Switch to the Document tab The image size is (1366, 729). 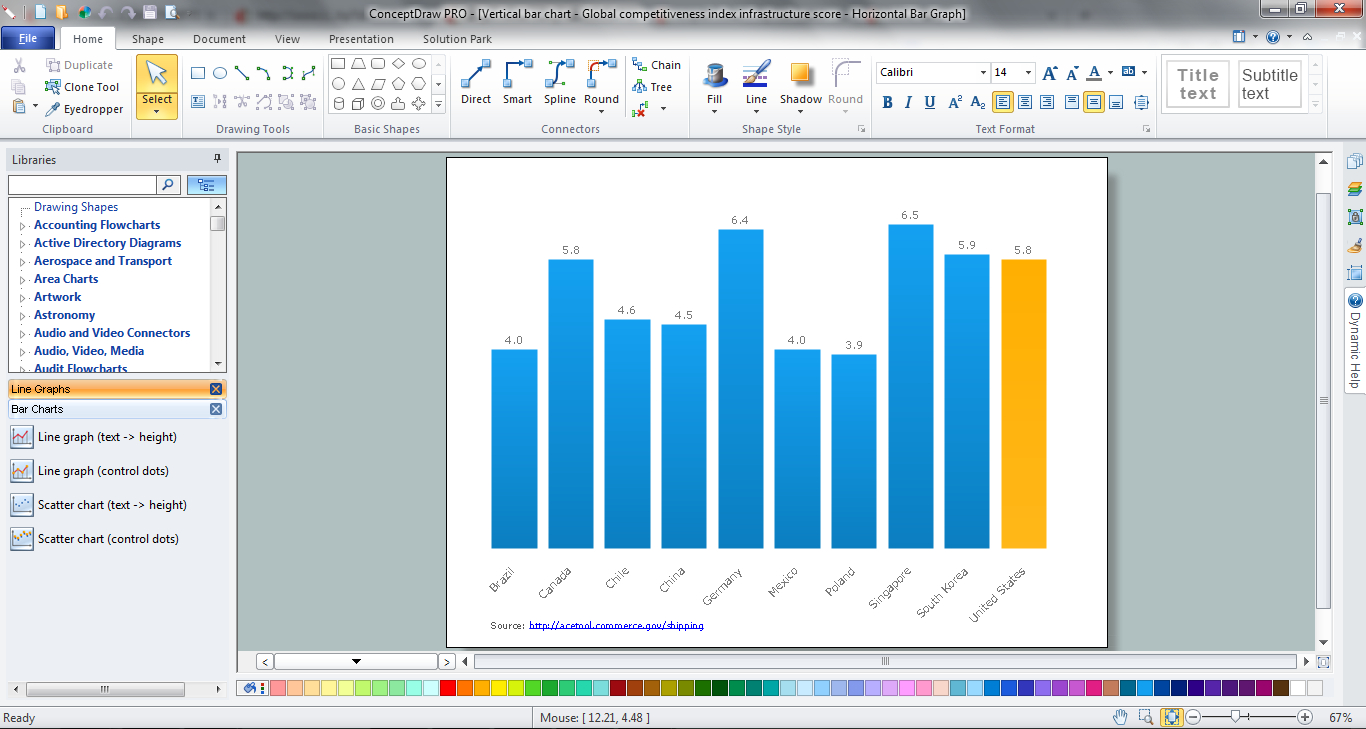tap(219, 39)
